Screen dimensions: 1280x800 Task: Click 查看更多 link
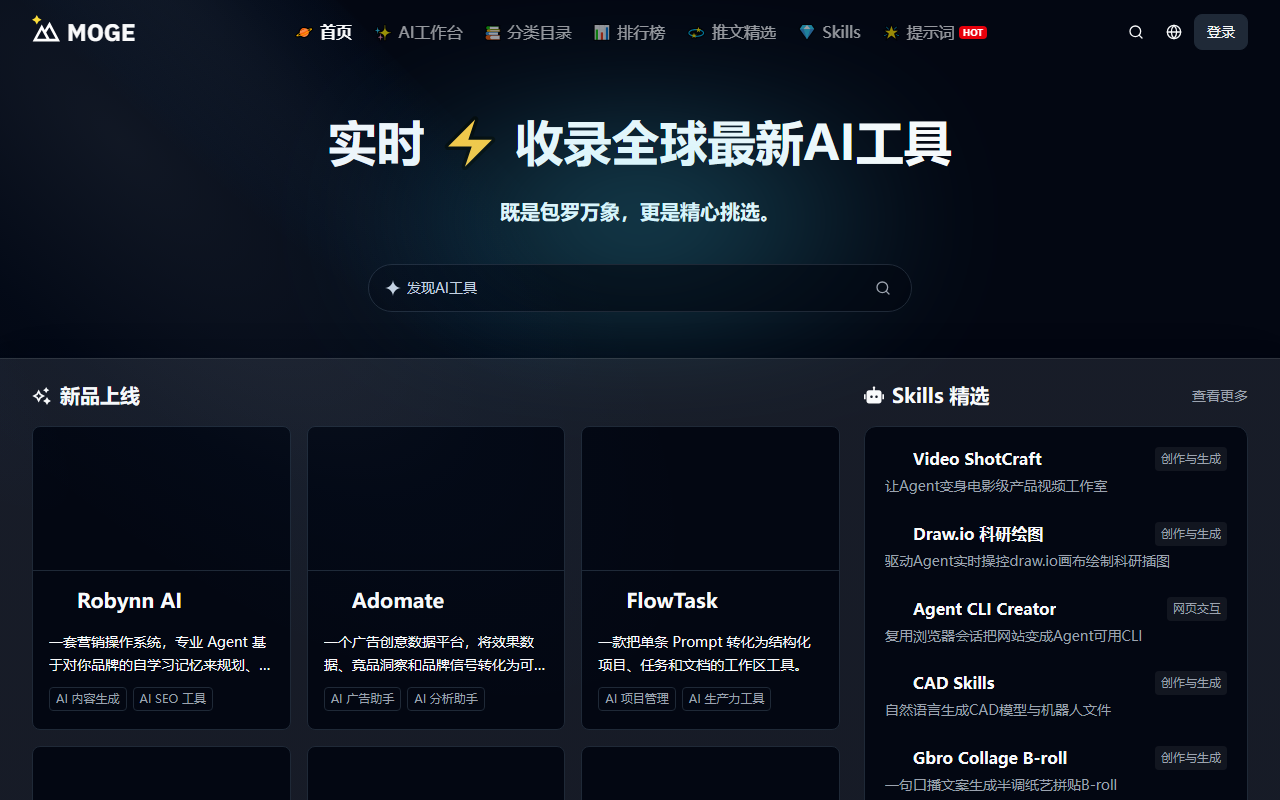(x=1220, y=396)
